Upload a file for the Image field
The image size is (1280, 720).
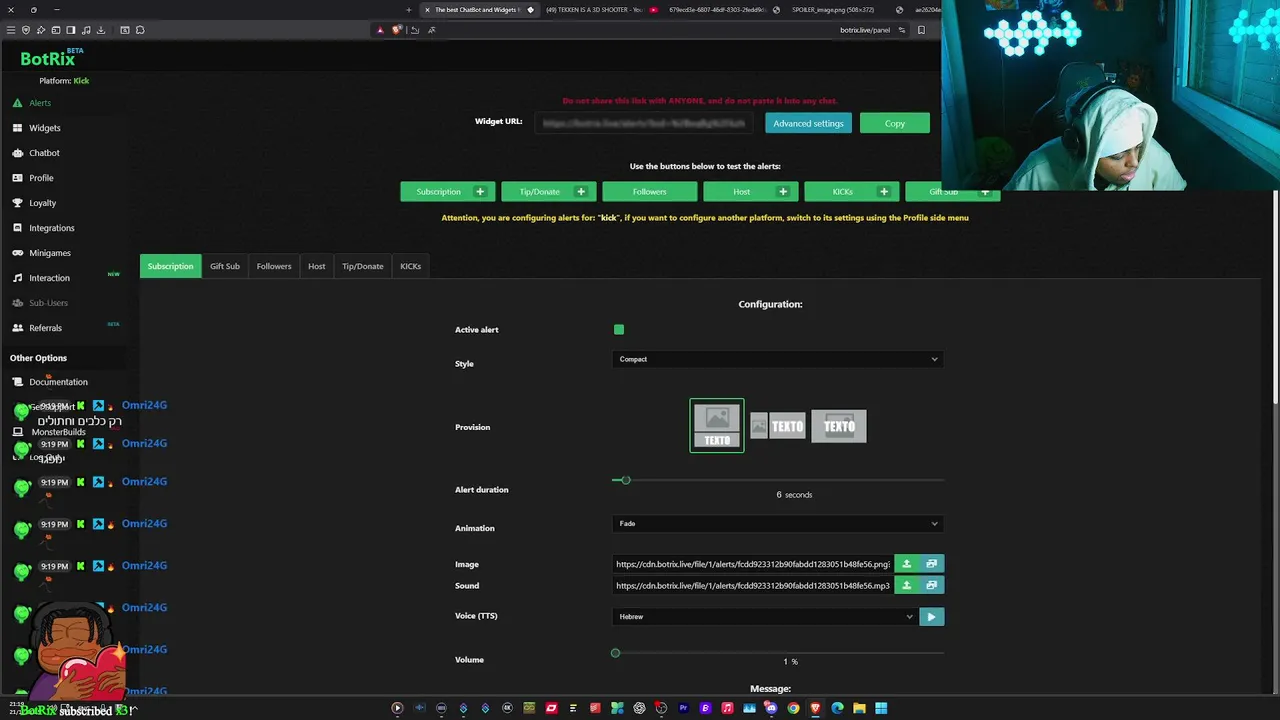point(906,564)
